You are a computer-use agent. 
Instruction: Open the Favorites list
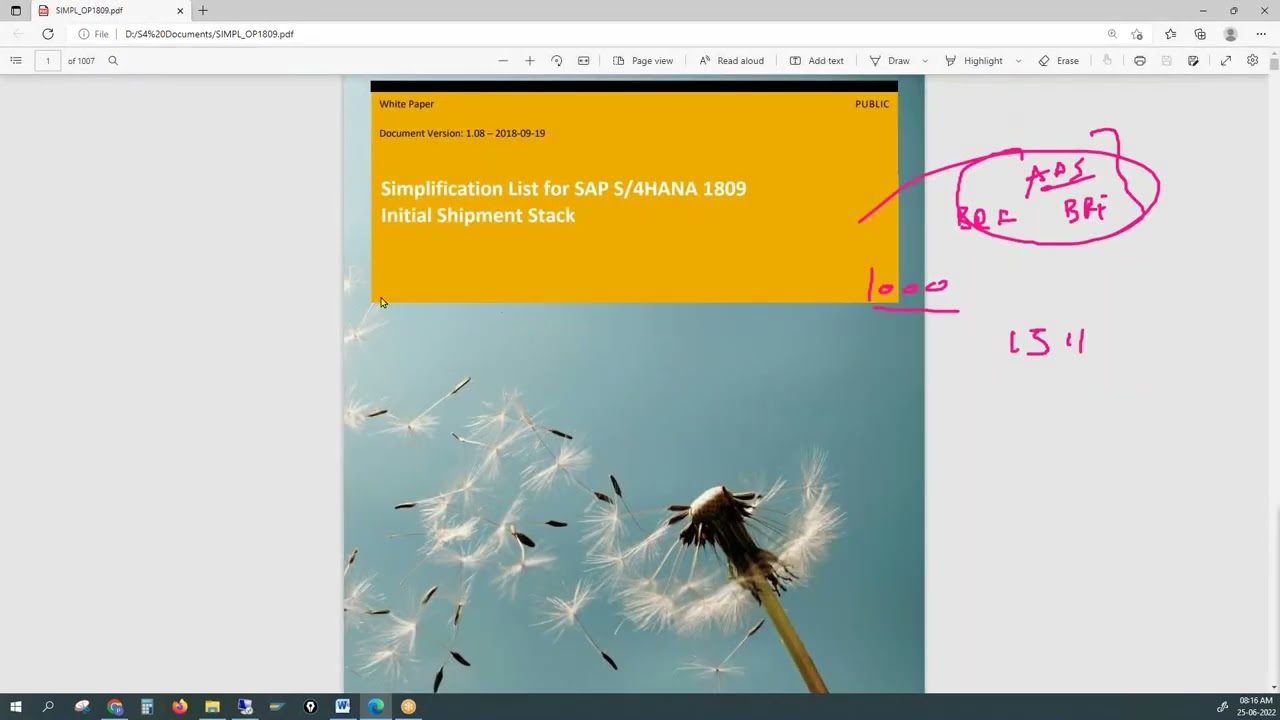click(1171, 34)
